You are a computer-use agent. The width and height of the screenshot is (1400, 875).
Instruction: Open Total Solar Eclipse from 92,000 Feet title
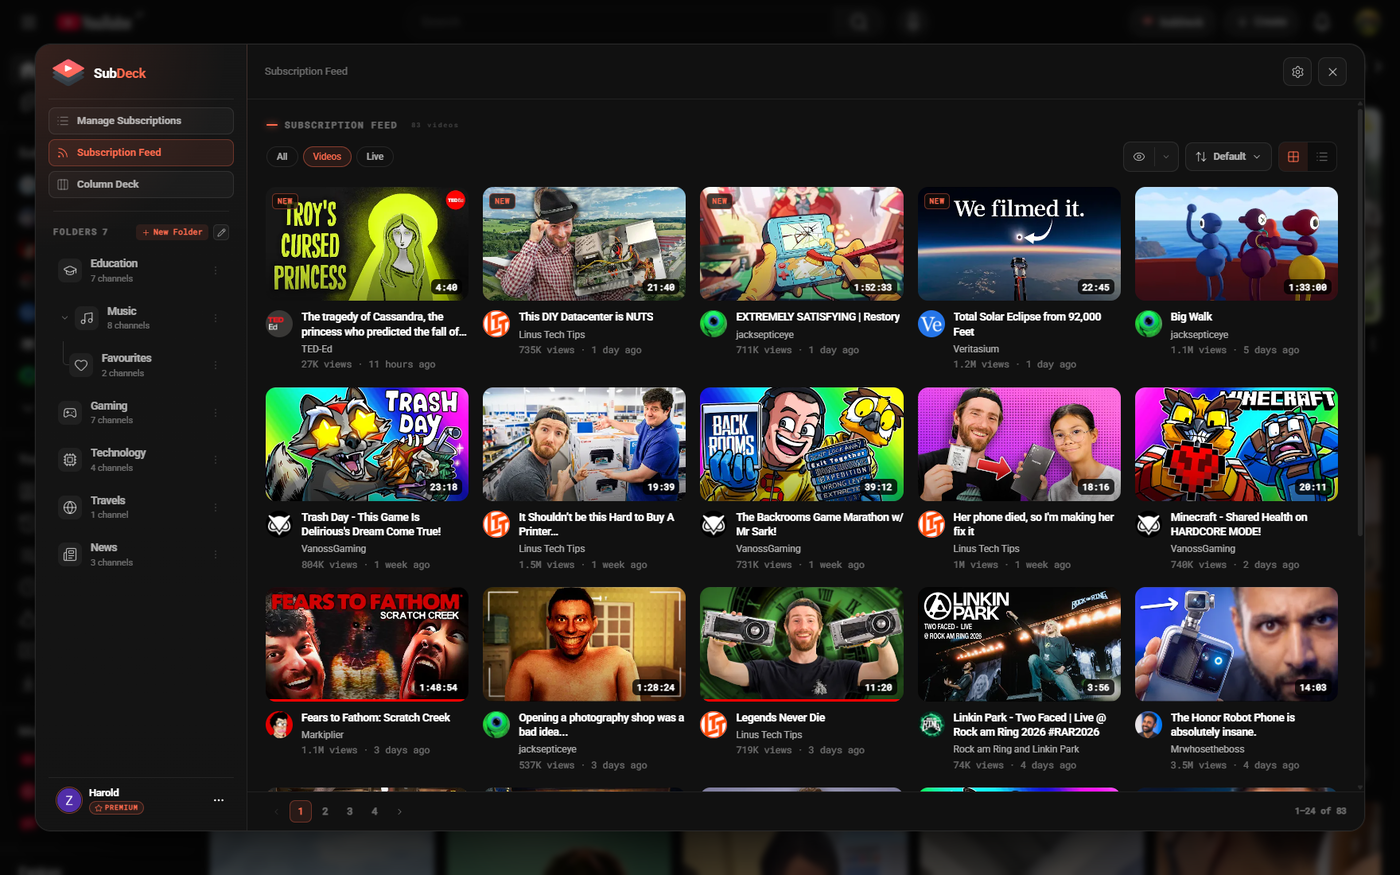pyautogui.click(x=1027, y=324)
